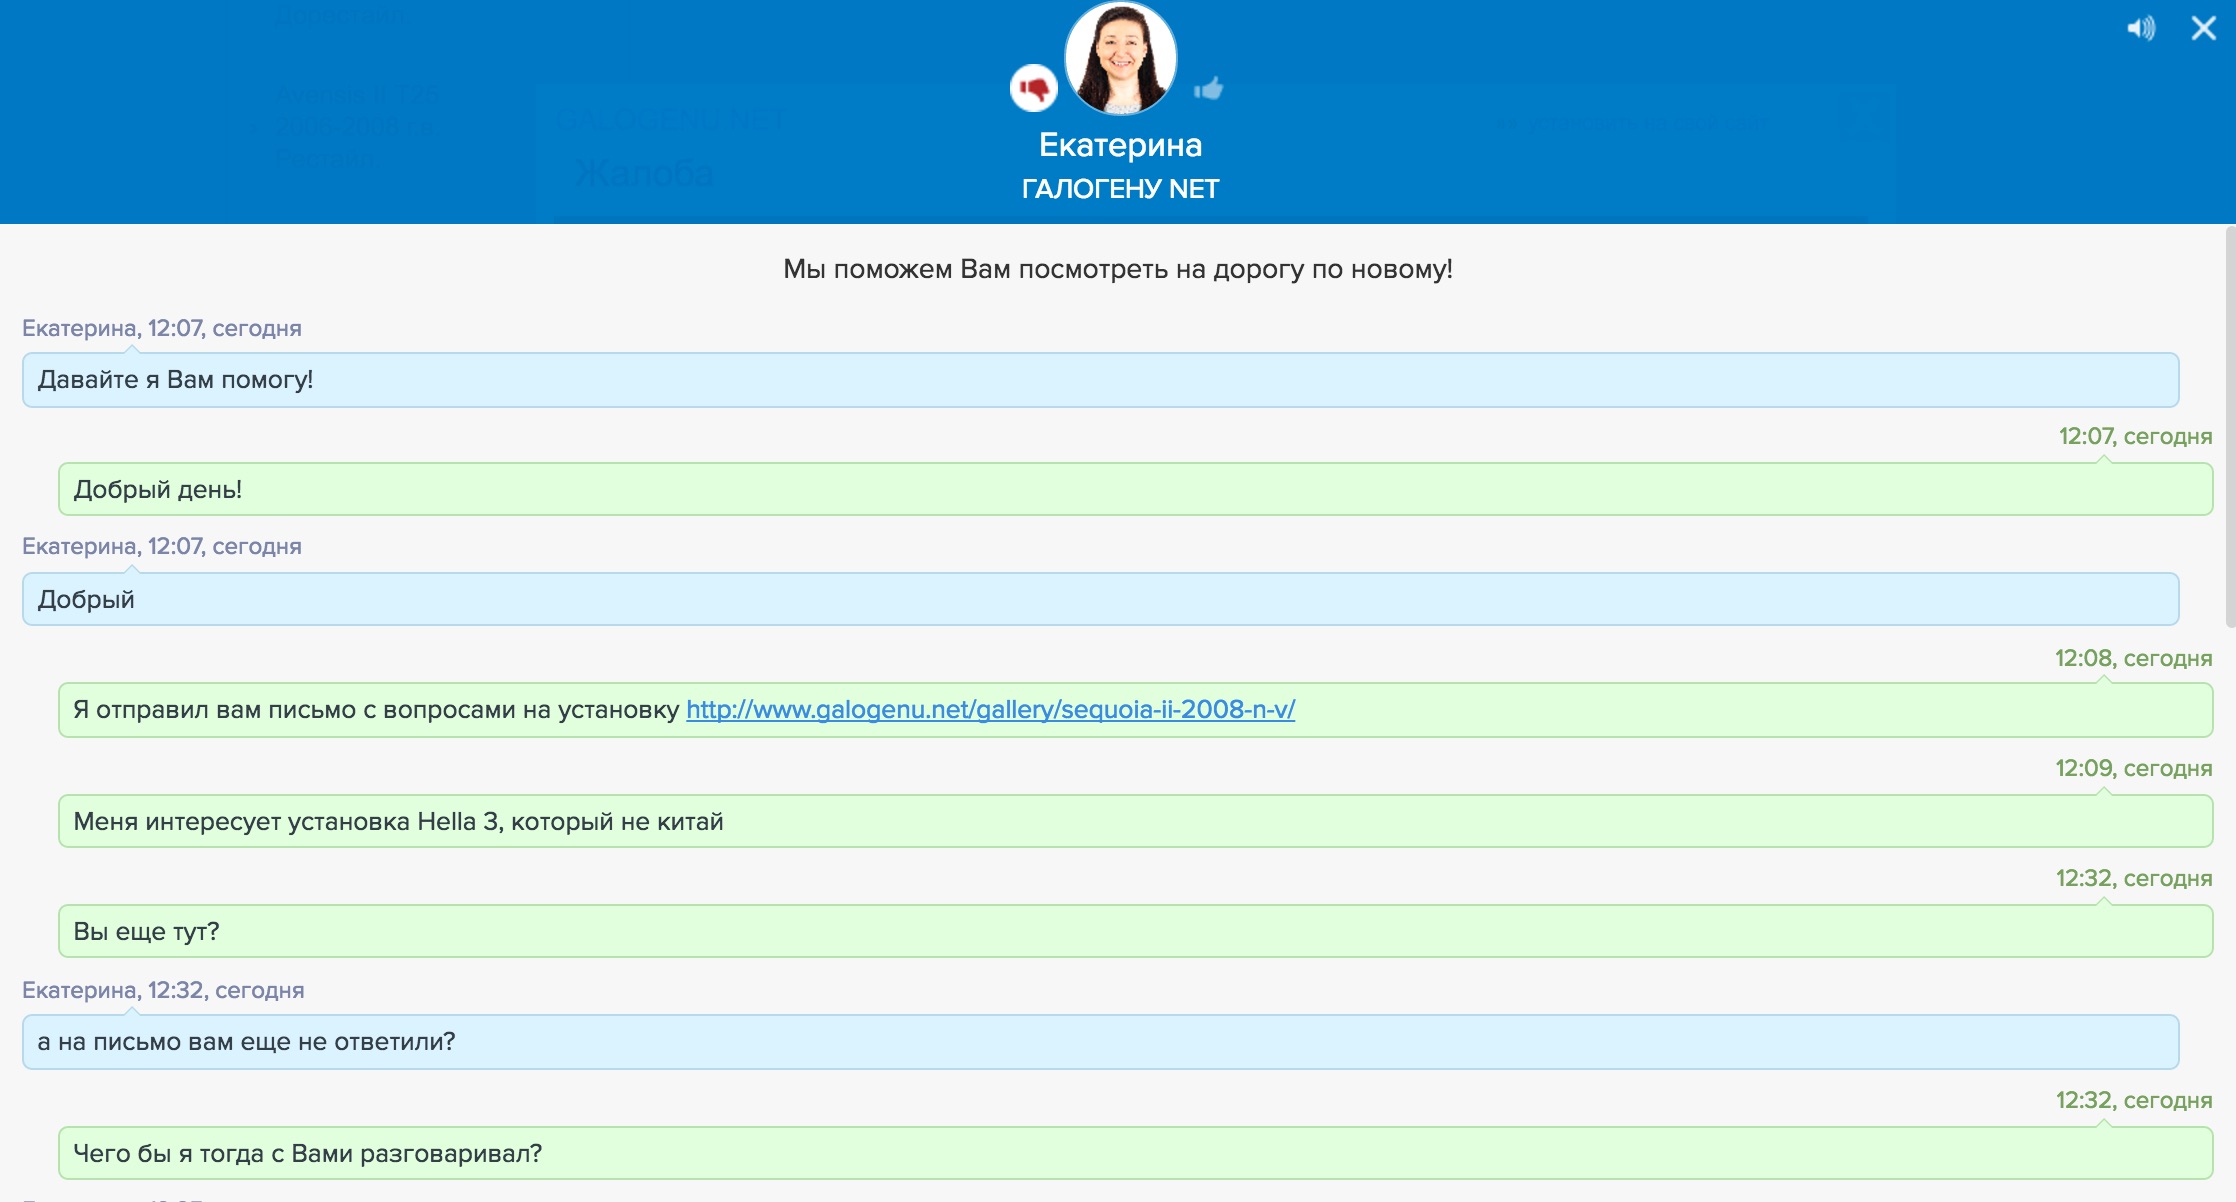The width and height of the screenshot is (2236, 1202).
Task: Click operator Екатерина's avatar photo
Action: pos(1120,58)
